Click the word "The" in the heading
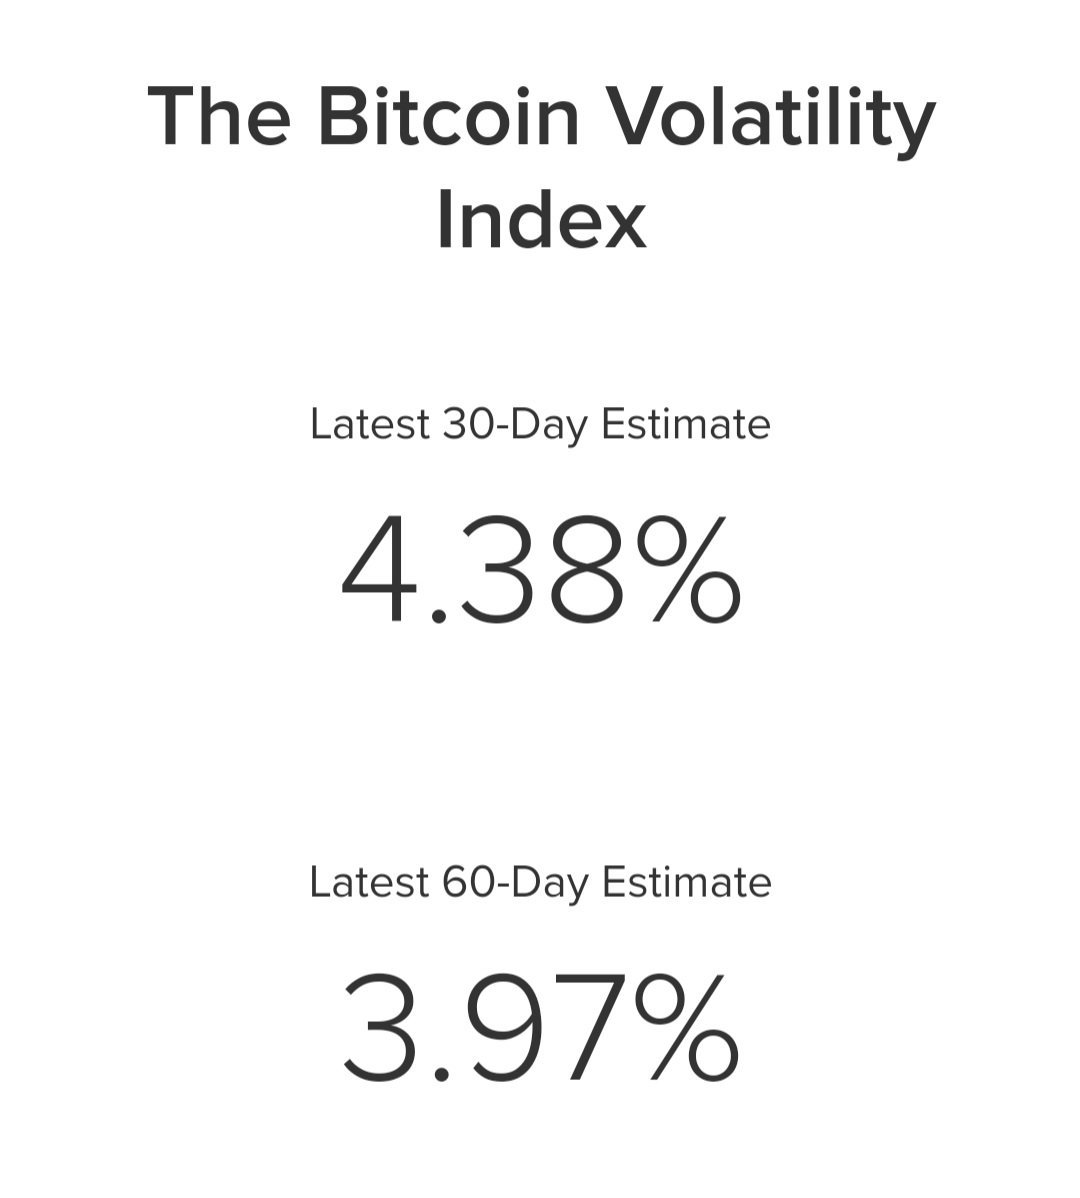The image size is (1080, 1198). coord(220,117)
